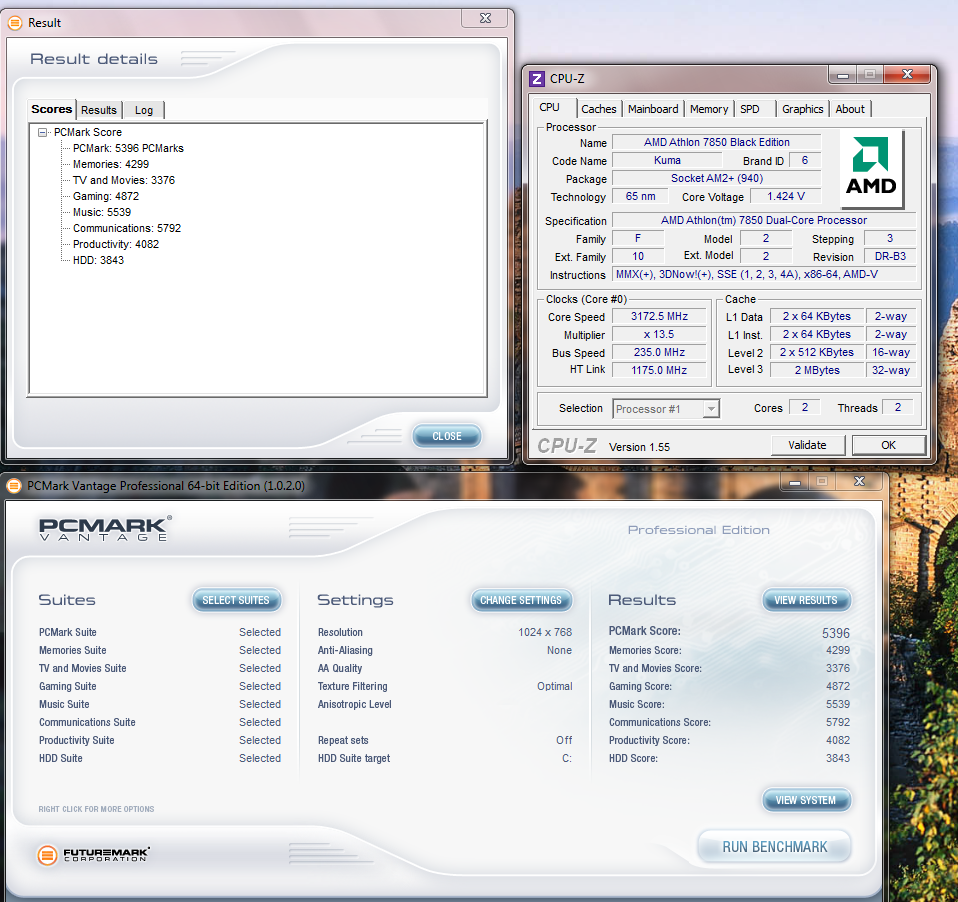Select 'PCMark: 5396 PCMarks' tree row
This screenshot has height=902, width=958.
pos(128,148)
